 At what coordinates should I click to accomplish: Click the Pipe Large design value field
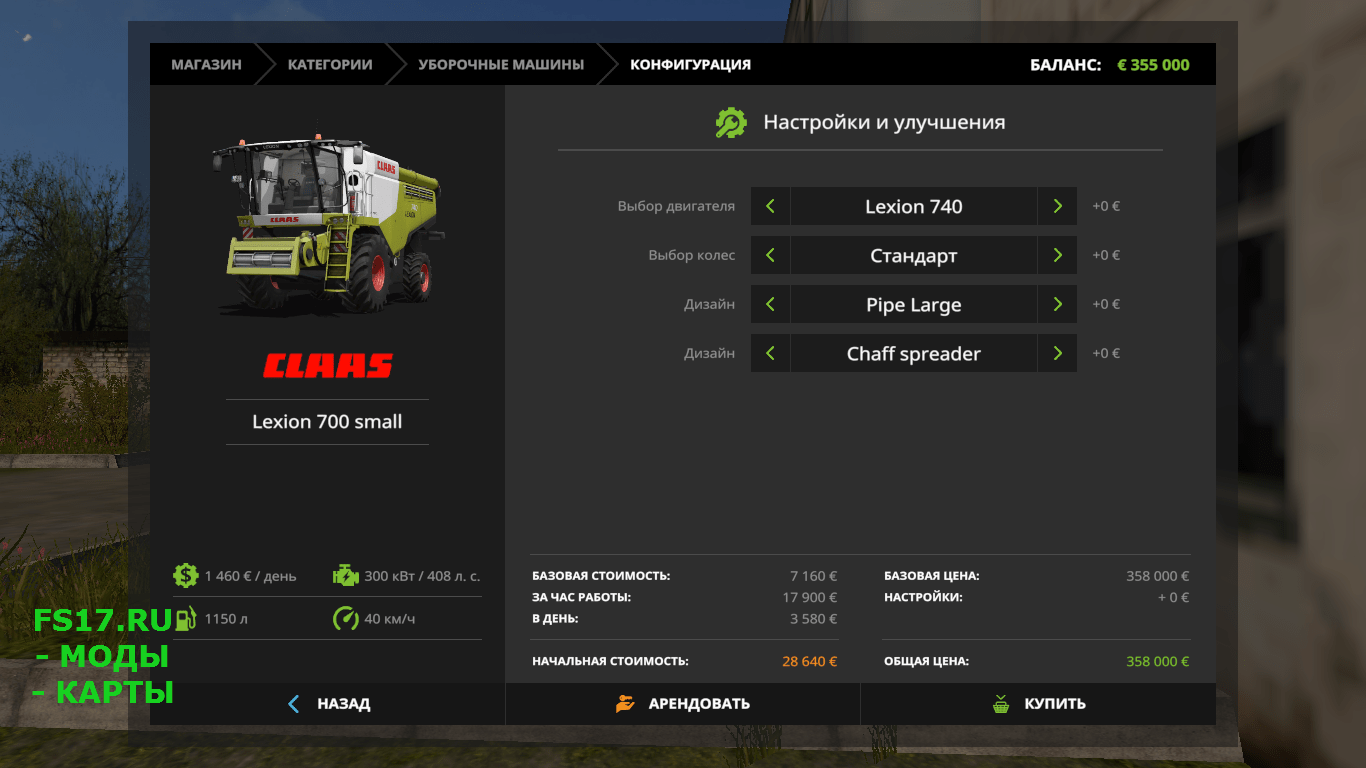click(914, 304)
